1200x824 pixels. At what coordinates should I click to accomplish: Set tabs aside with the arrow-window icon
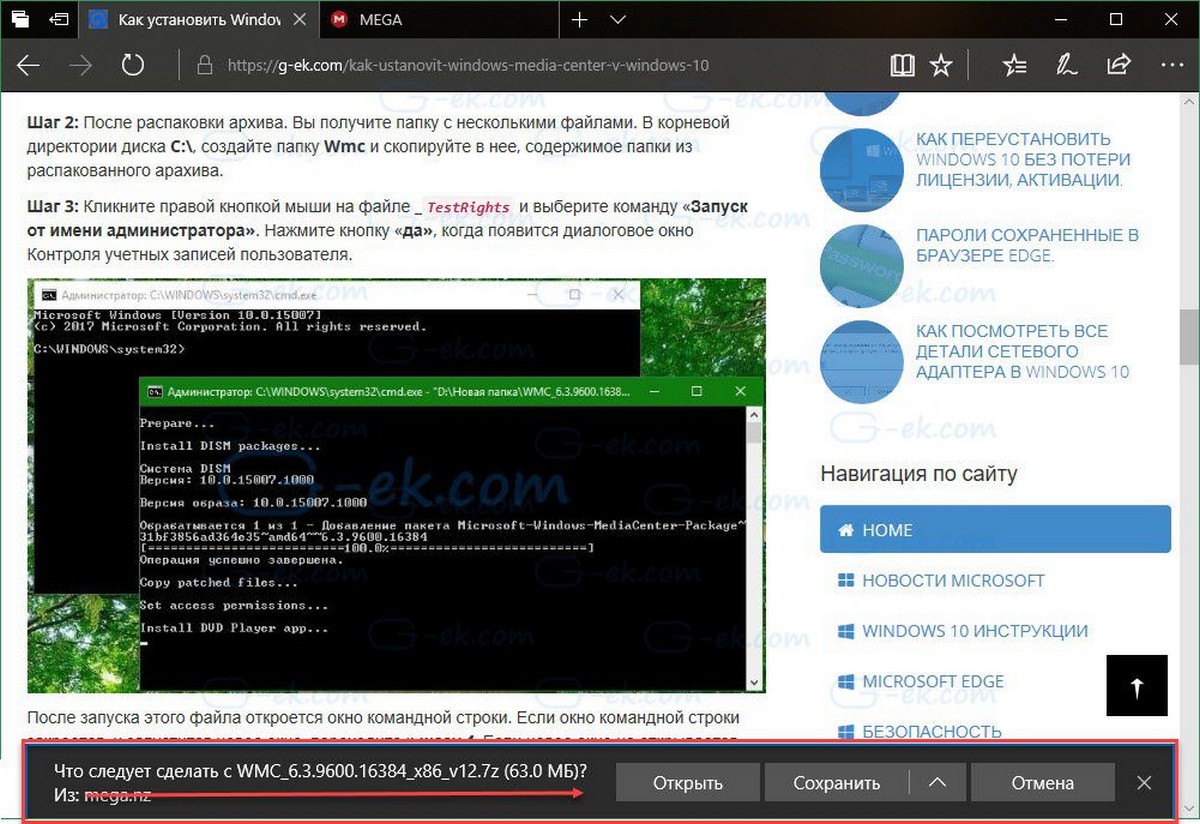[60, 20]
